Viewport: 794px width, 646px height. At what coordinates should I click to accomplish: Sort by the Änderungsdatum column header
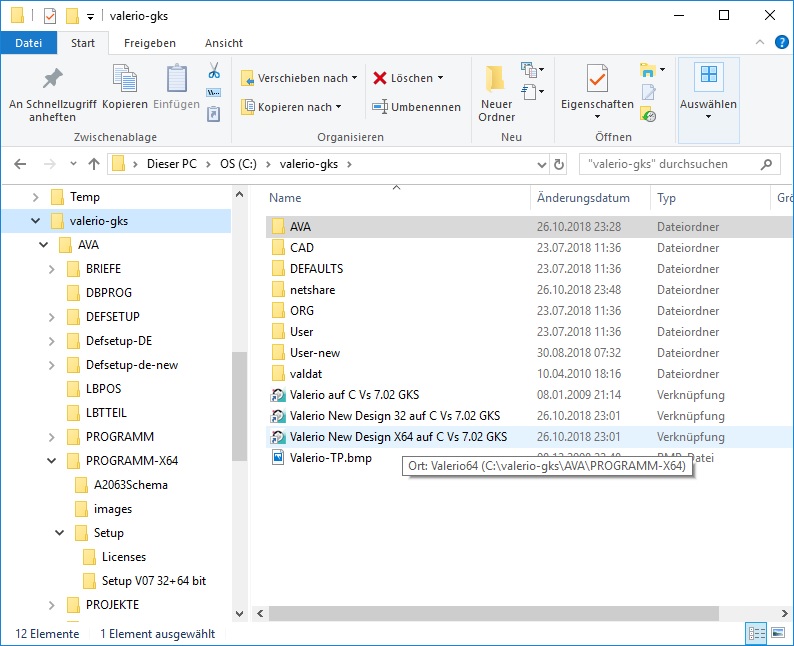click(583, 198)
